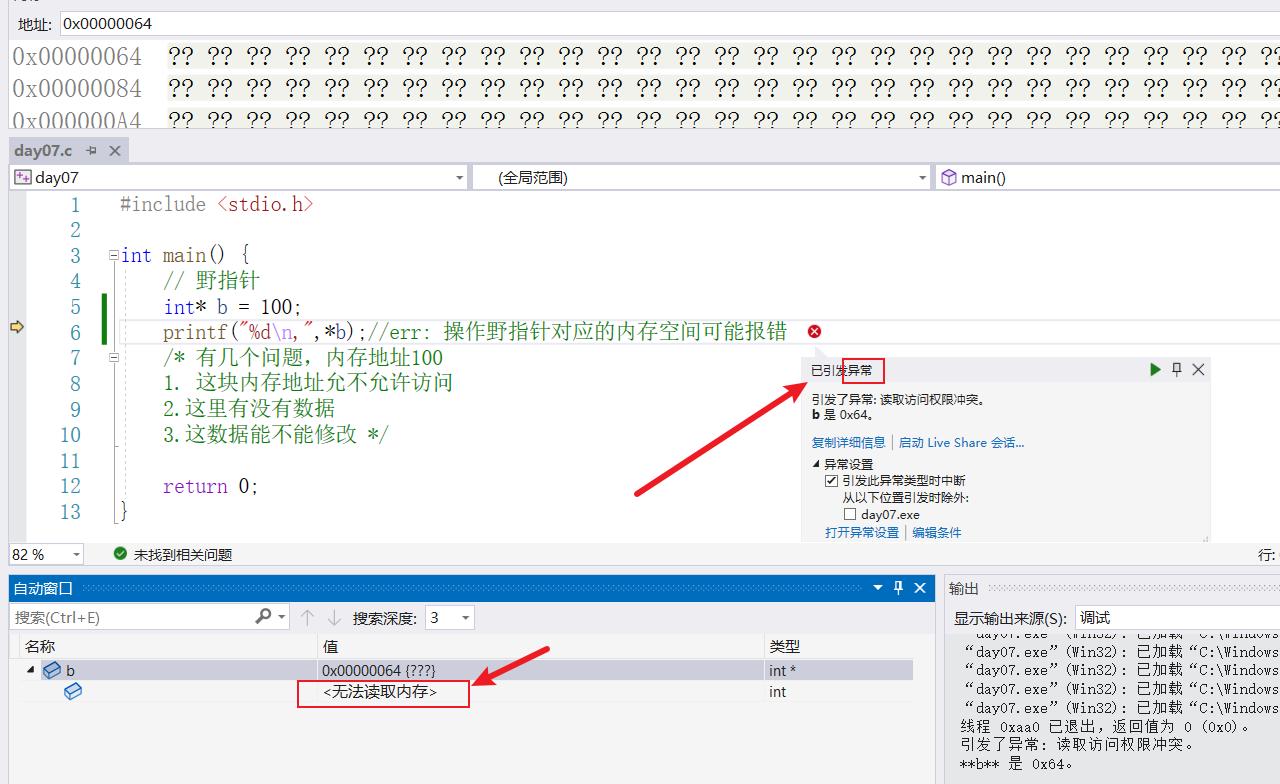Open the day07 project dropdown

[x=459, y=178]
